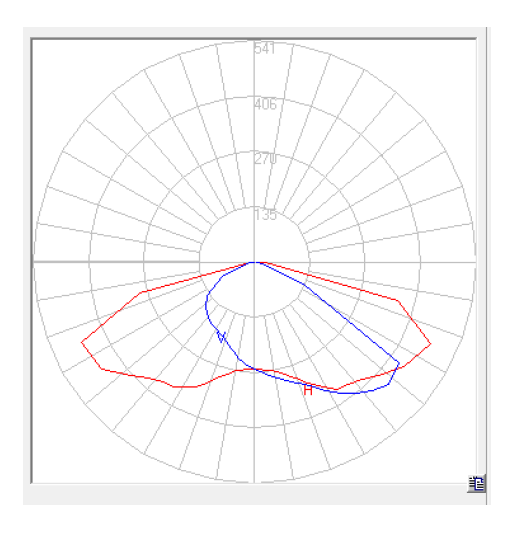Click the red curve's bottom-left flat segment
This screenshot has width=522, height=541.
185,387
